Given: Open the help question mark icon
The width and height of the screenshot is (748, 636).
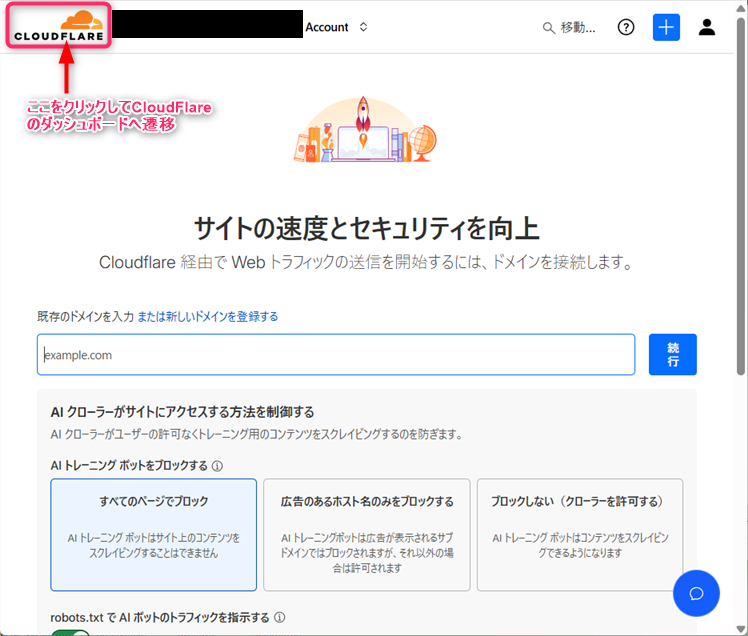Looking at the screenshot, I should (x=626, y=28).
